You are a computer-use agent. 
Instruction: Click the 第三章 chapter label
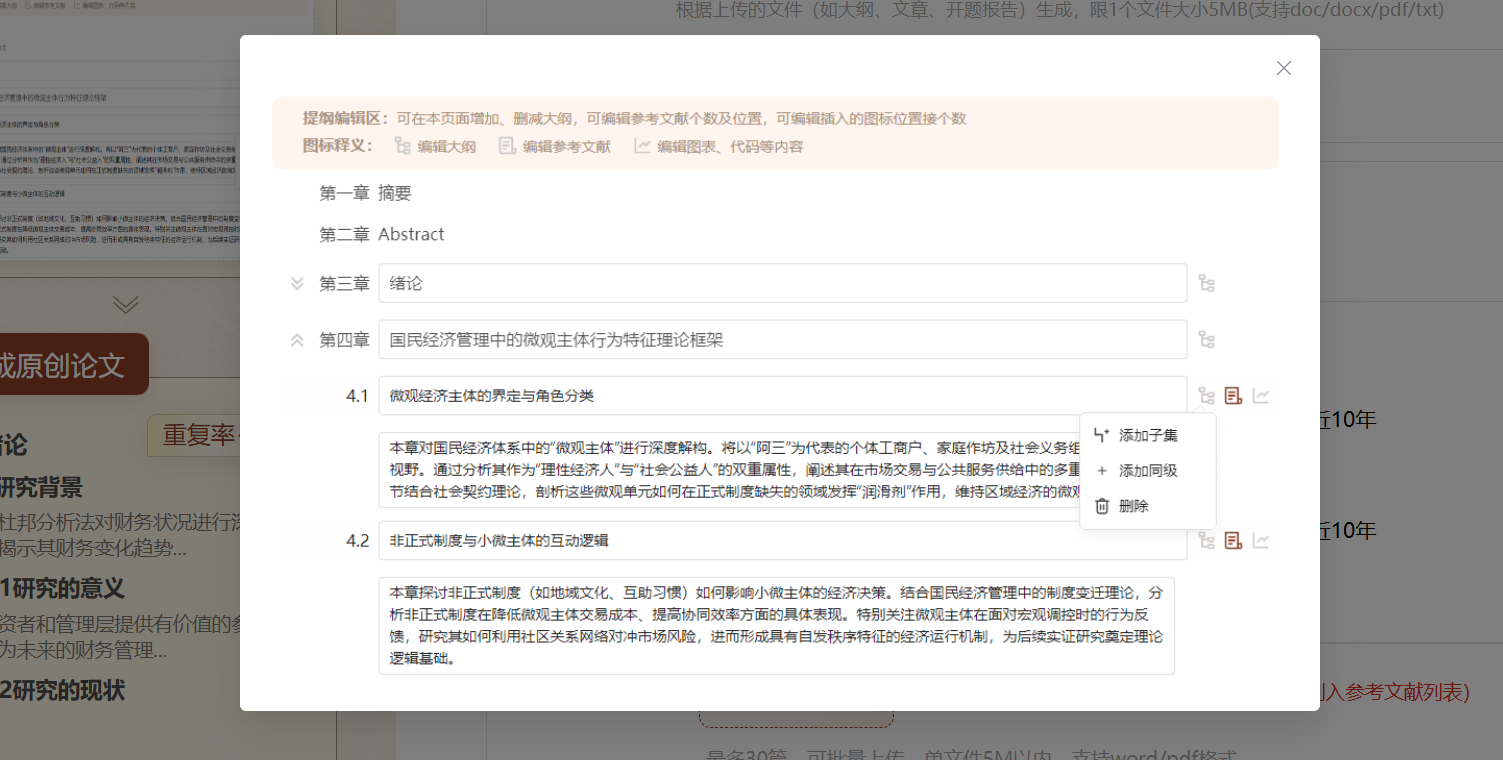[x=344, y=284]
